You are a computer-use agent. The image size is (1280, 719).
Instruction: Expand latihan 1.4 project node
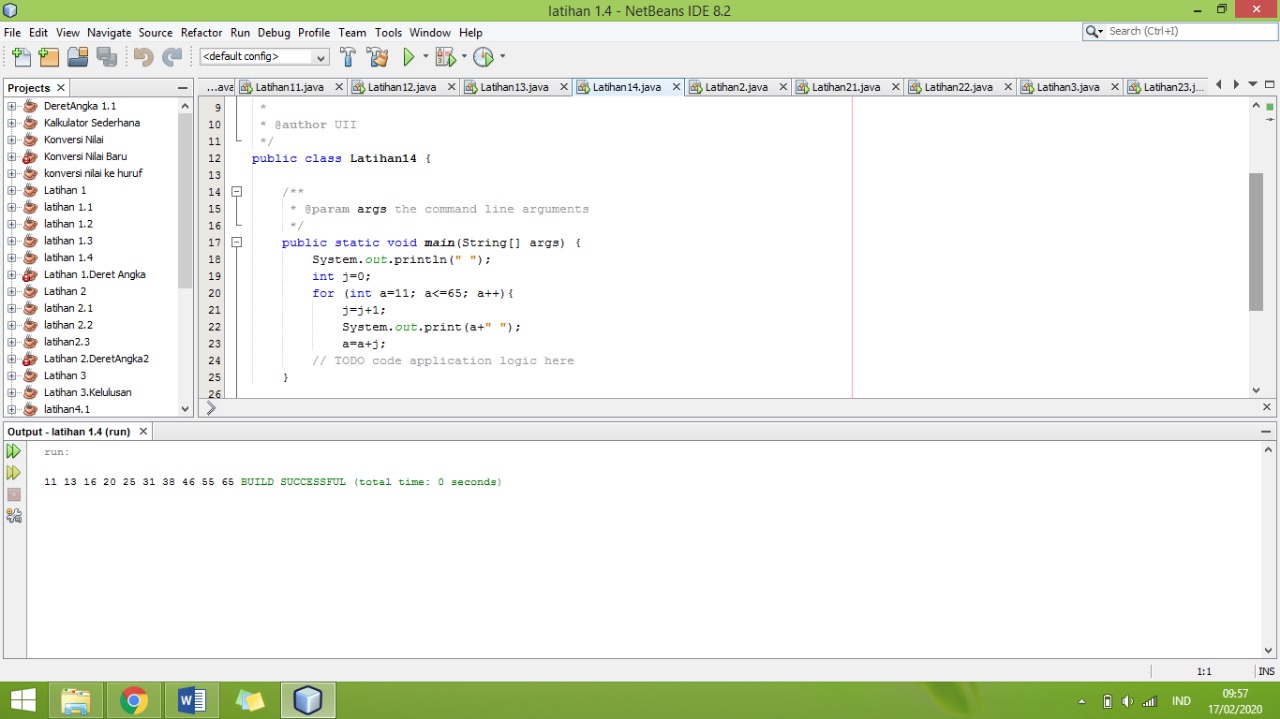(11, 258)
